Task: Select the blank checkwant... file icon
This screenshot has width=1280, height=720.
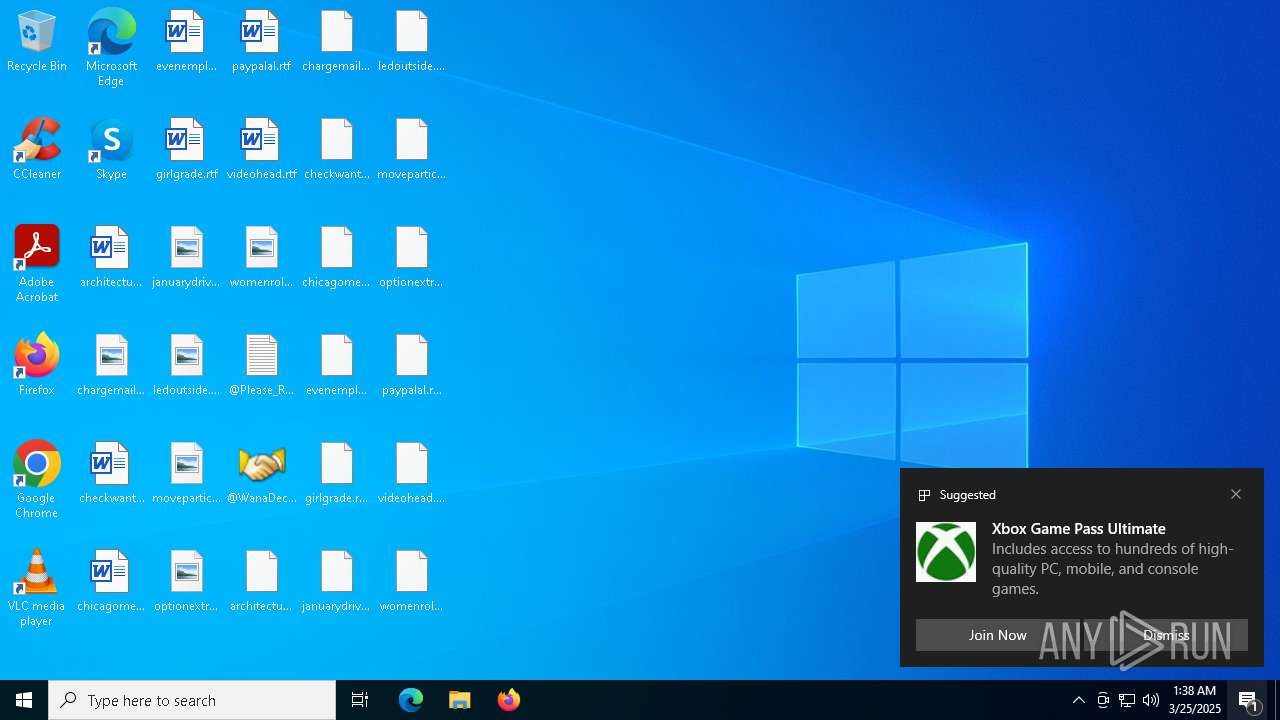Action: point(336,150)
